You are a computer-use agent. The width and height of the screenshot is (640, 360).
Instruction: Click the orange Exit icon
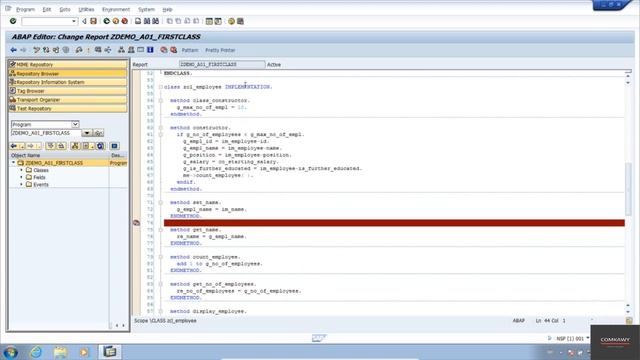point(116,21)
